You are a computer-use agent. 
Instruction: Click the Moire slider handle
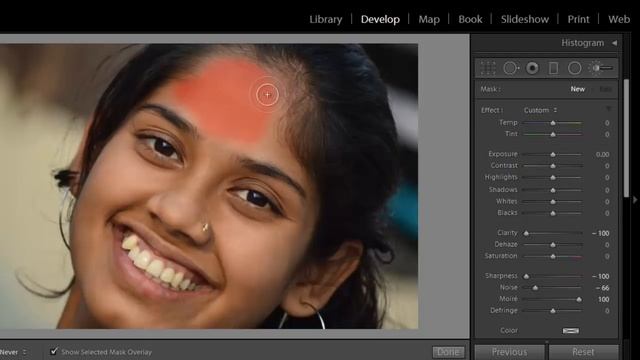(579, 299)
